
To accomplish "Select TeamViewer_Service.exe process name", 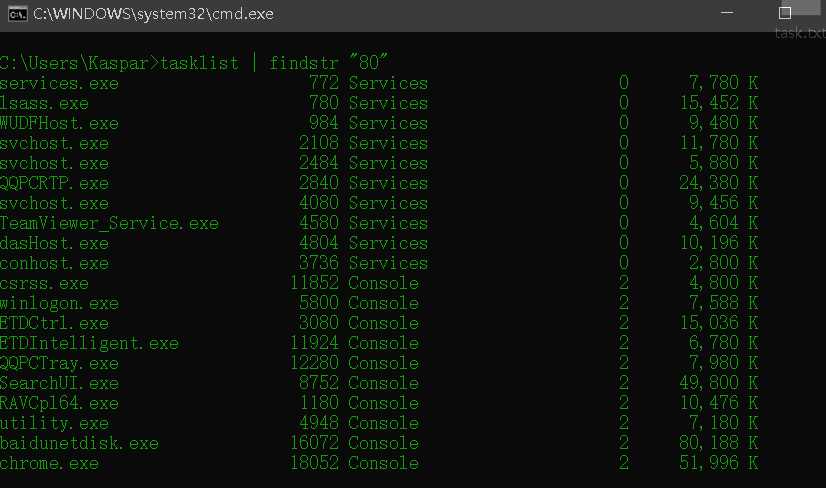I will (x=110, y=223).
